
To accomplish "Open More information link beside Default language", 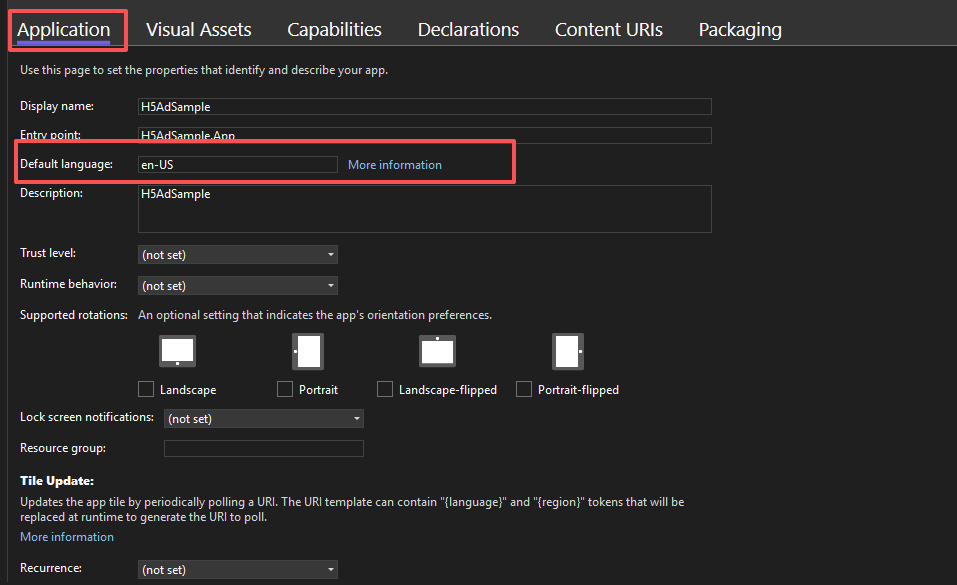I will click(x=394, y=165).
